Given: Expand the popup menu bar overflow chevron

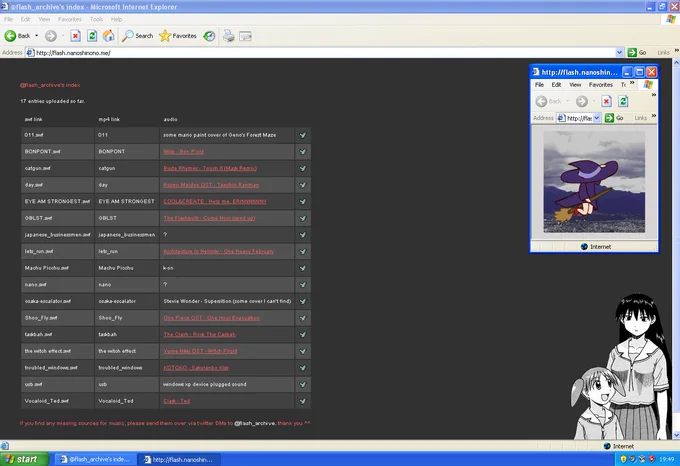Looking at the screenshot, I should [x=632, y=83].
